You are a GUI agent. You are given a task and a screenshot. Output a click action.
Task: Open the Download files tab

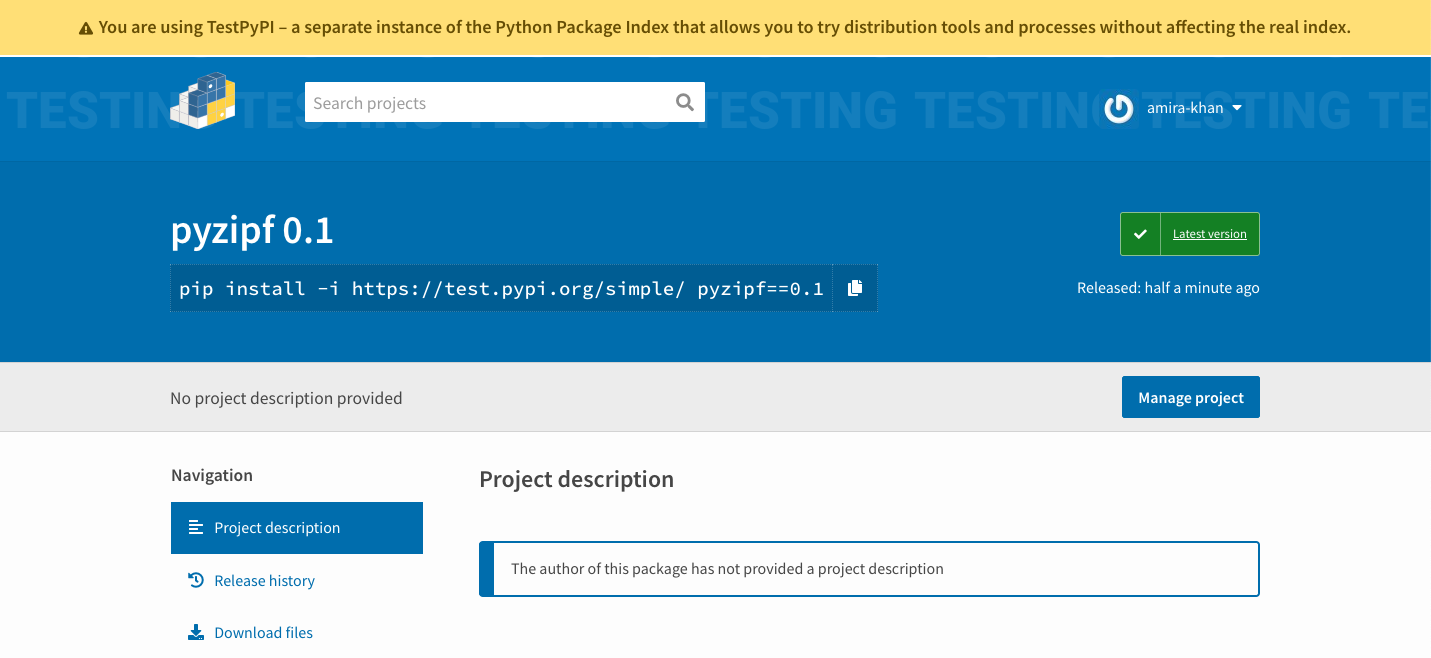(x=297, y=632)
